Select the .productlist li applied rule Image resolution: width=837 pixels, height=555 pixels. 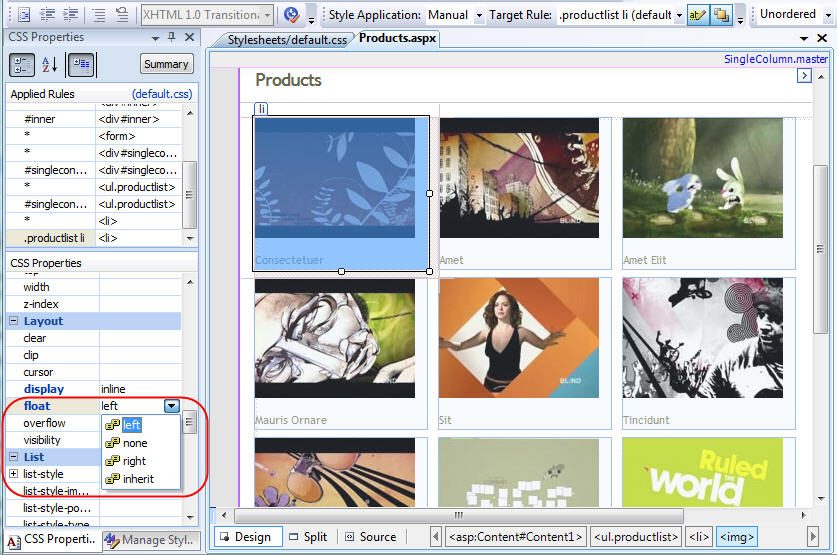[94, 238]
